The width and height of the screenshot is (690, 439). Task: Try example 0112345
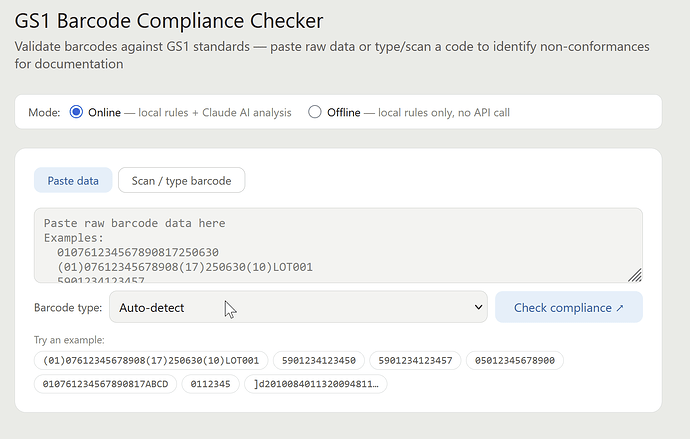pyautogui.click(x=210, y=384)
